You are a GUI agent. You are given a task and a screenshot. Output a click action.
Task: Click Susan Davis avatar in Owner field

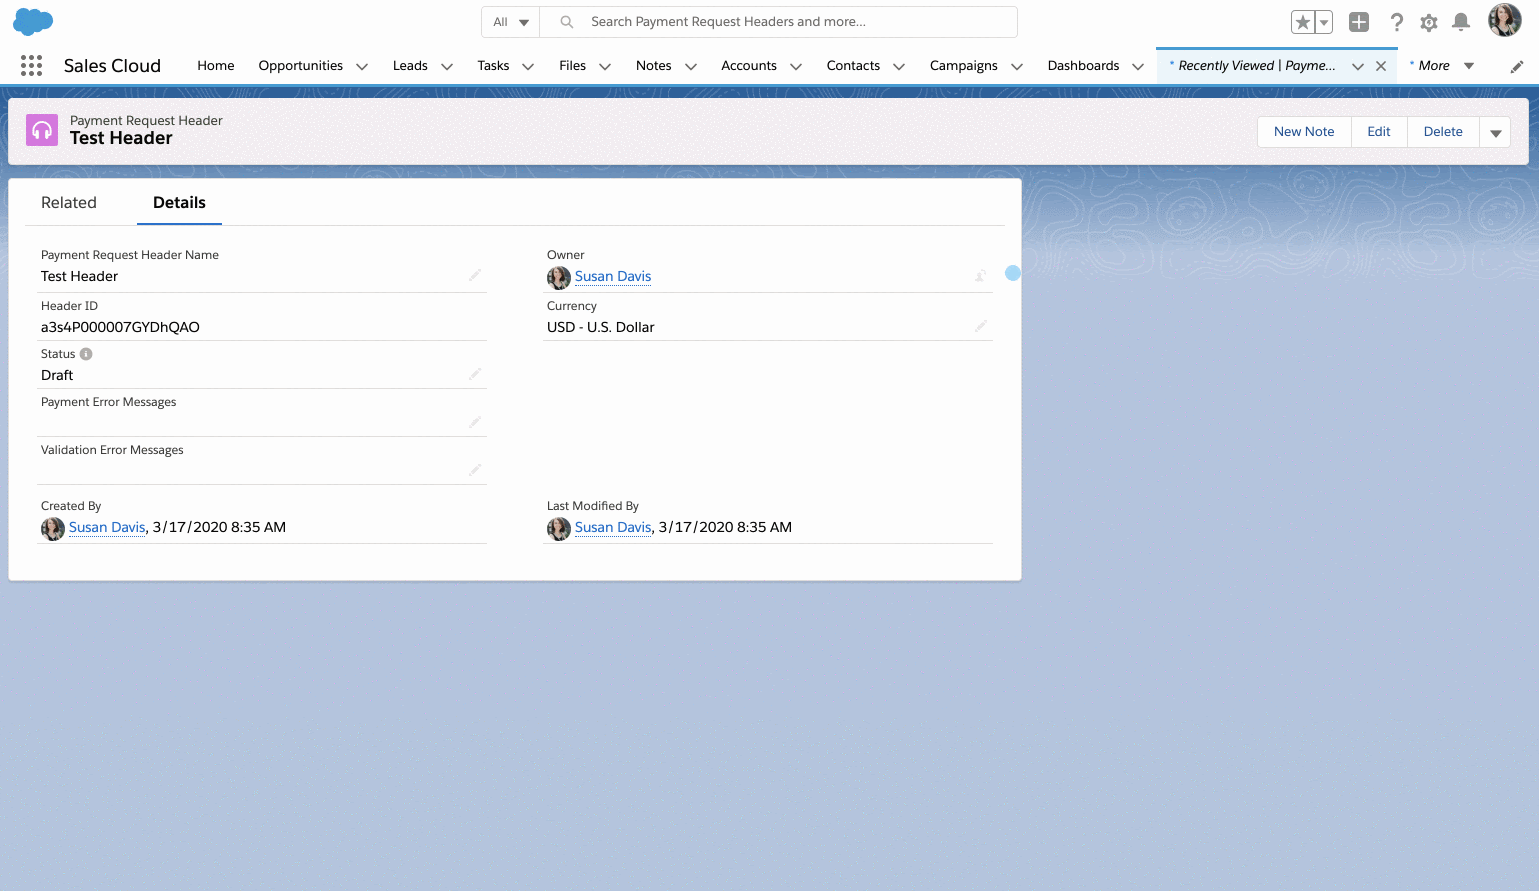tap(559, 277)
